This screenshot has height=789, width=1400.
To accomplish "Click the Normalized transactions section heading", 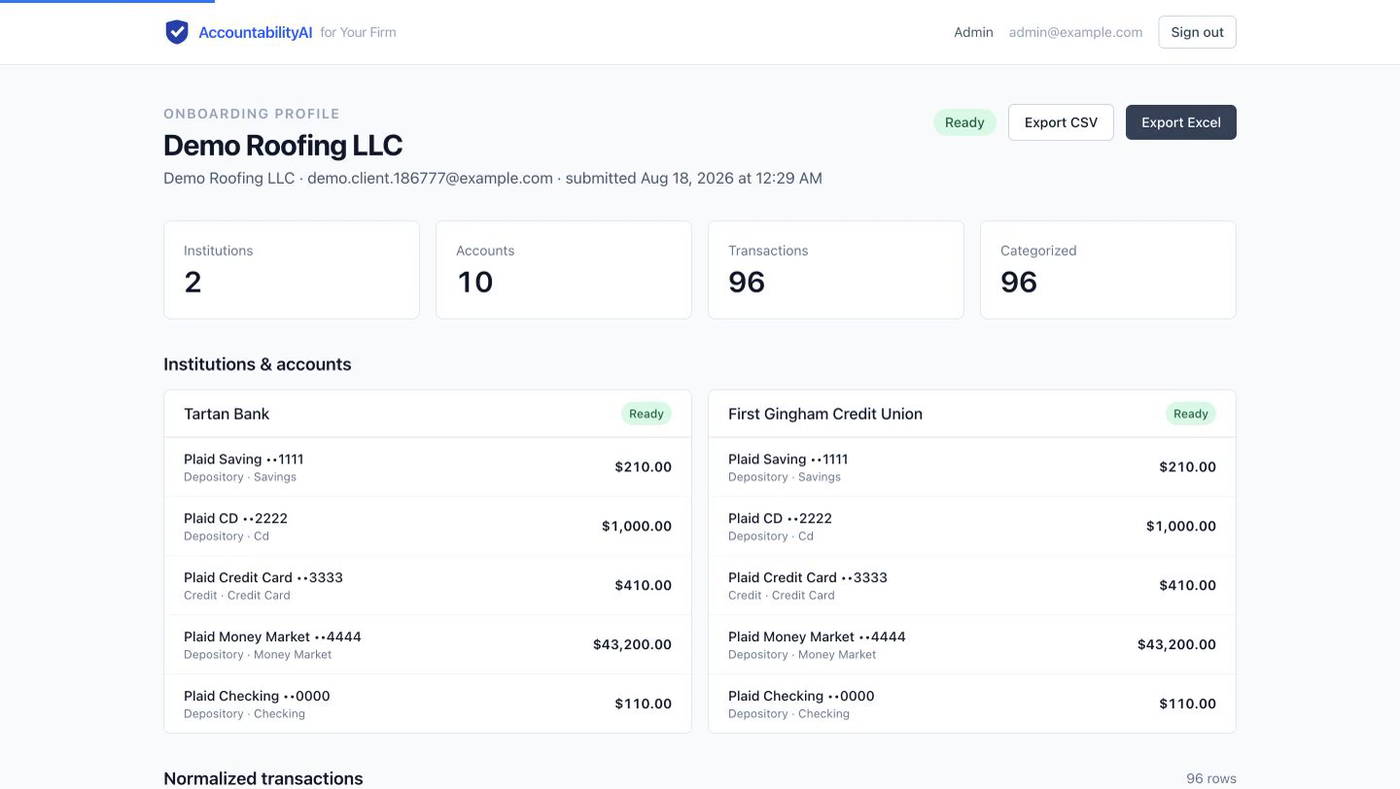I will (263, 778).
